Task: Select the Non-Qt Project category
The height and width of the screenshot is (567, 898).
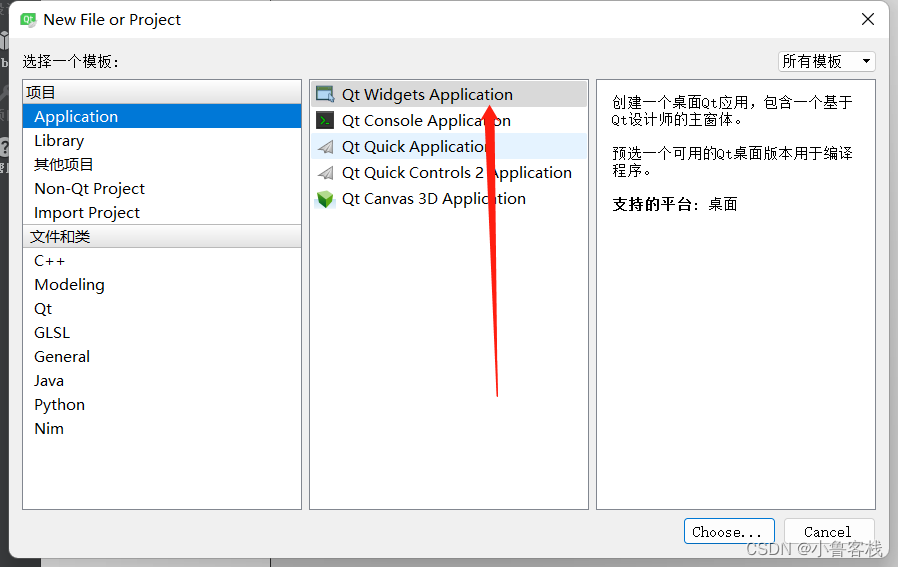Action: click(162, 188)
